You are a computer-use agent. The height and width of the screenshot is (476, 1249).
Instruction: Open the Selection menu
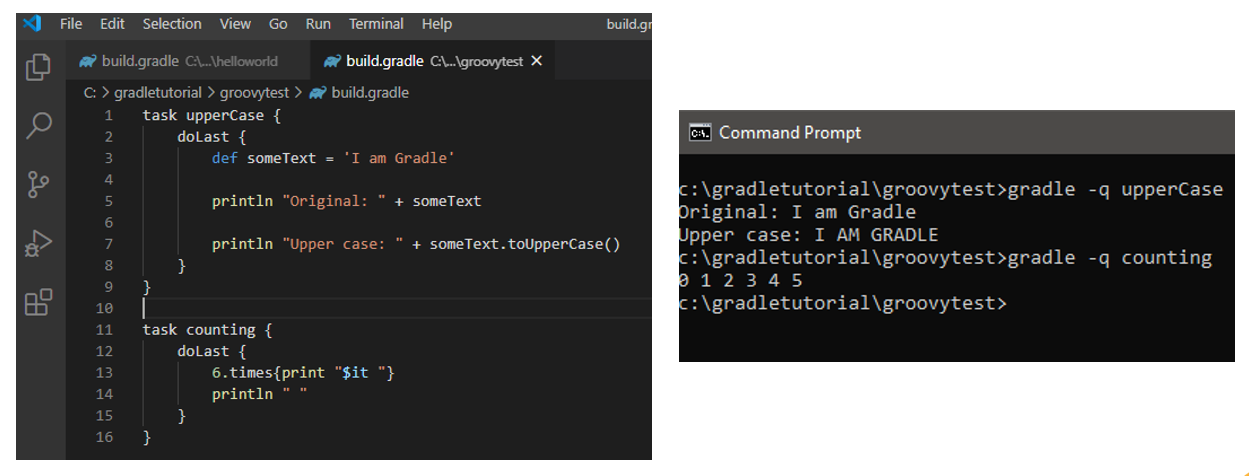coord(172,23)
